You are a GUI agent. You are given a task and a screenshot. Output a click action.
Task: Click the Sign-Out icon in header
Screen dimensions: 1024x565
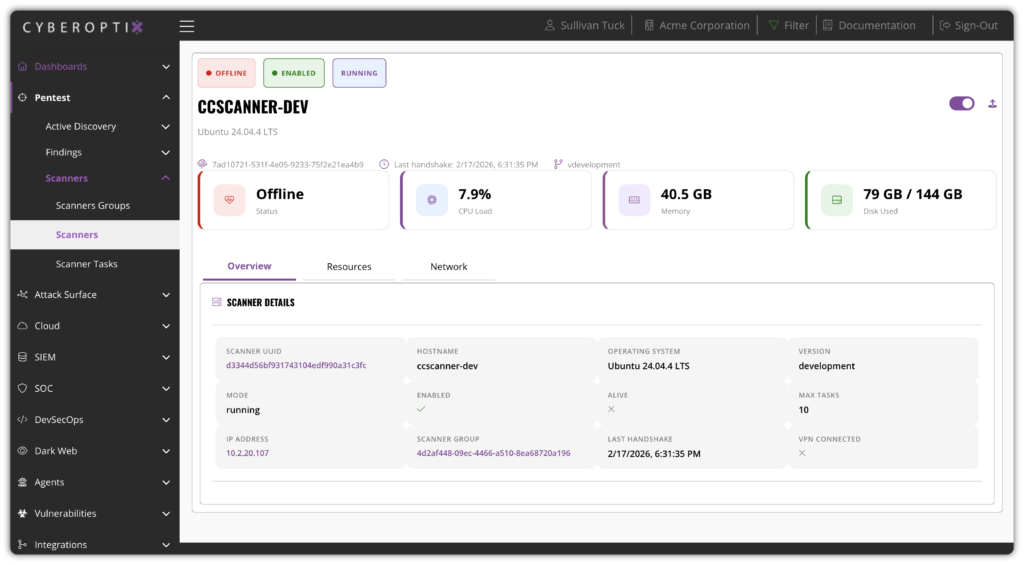[x=945, y=26]
